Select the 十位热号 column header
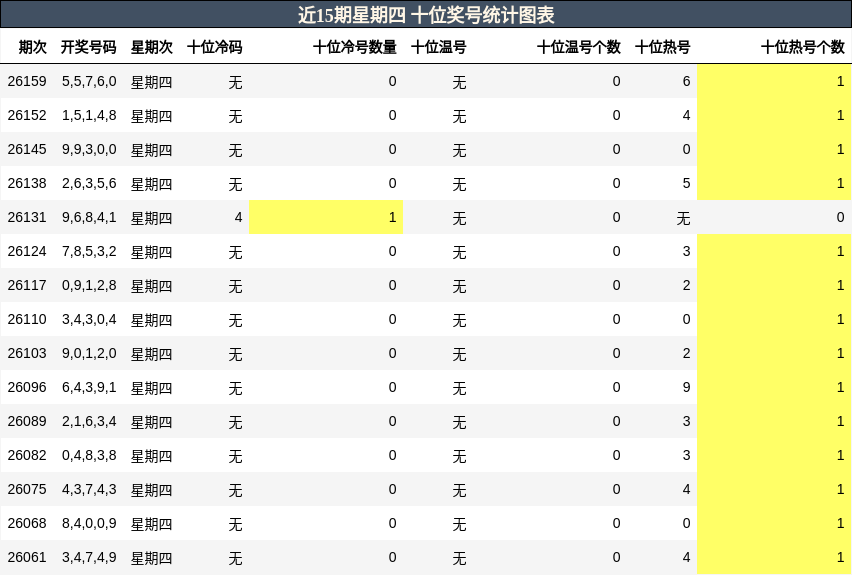 [662, 47]
